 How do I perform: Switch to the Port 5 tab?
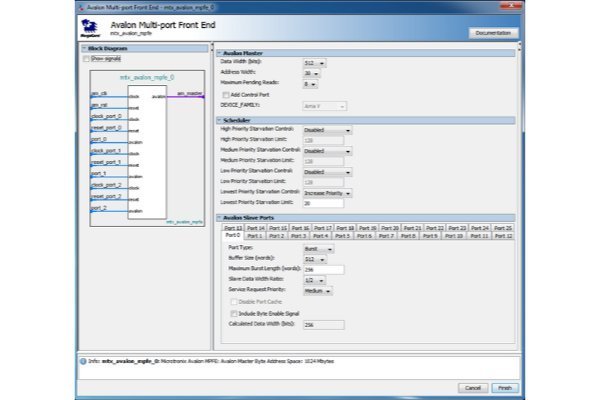[x=343, y=236]
